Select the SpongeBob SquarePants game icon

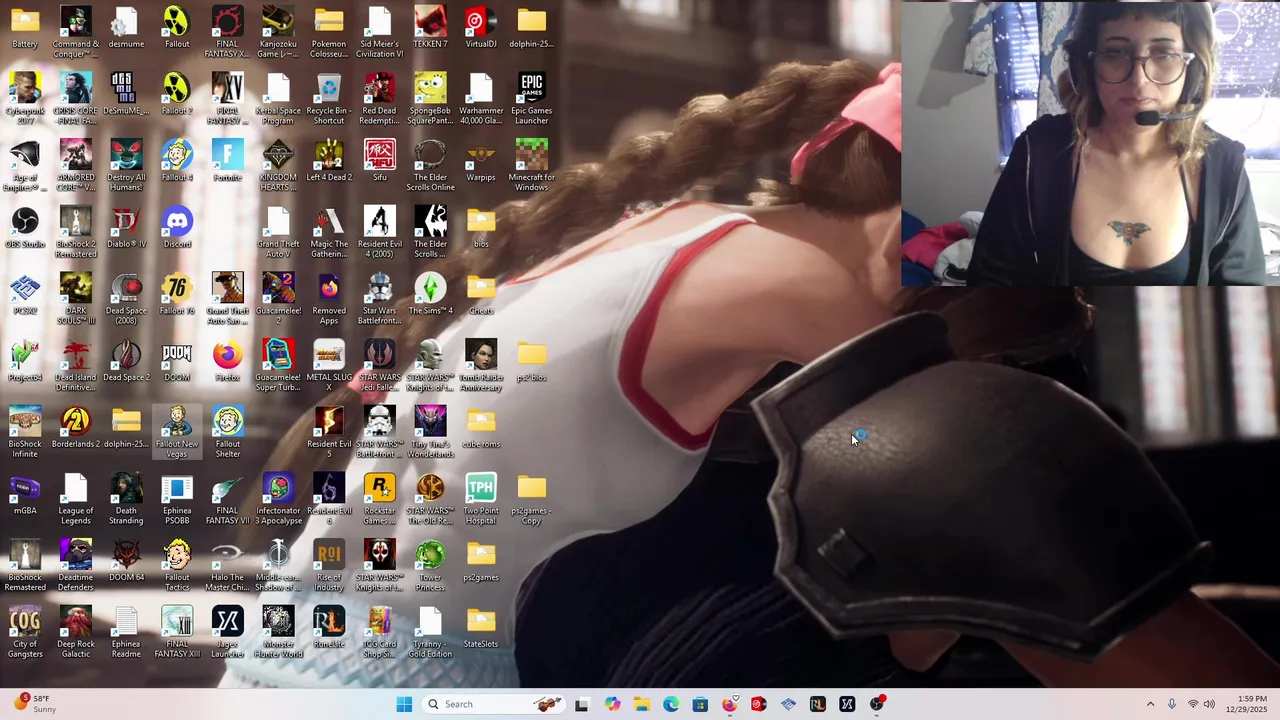[430, 99]
